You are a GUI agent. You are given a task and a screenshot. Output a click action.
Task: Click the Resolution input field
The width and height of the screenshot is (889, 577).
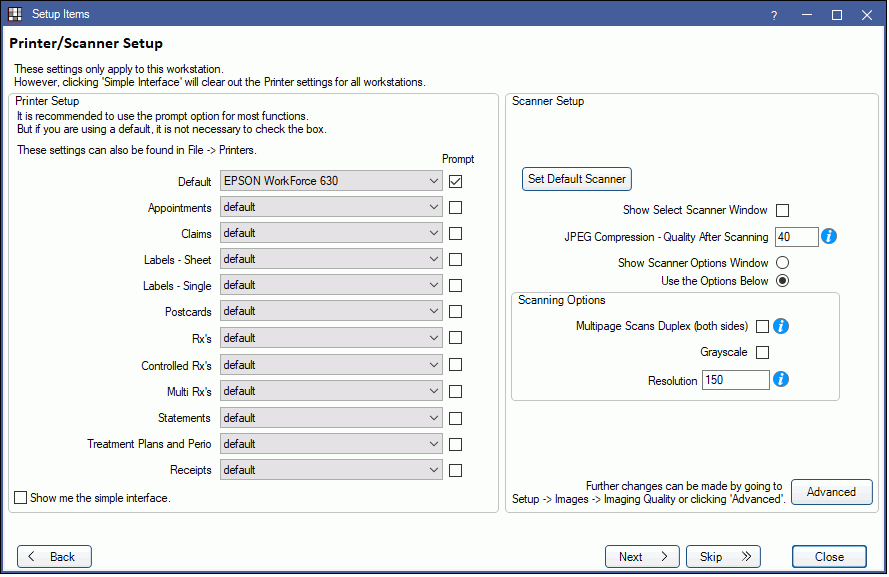pyautogui.click(x=735, y=380)
